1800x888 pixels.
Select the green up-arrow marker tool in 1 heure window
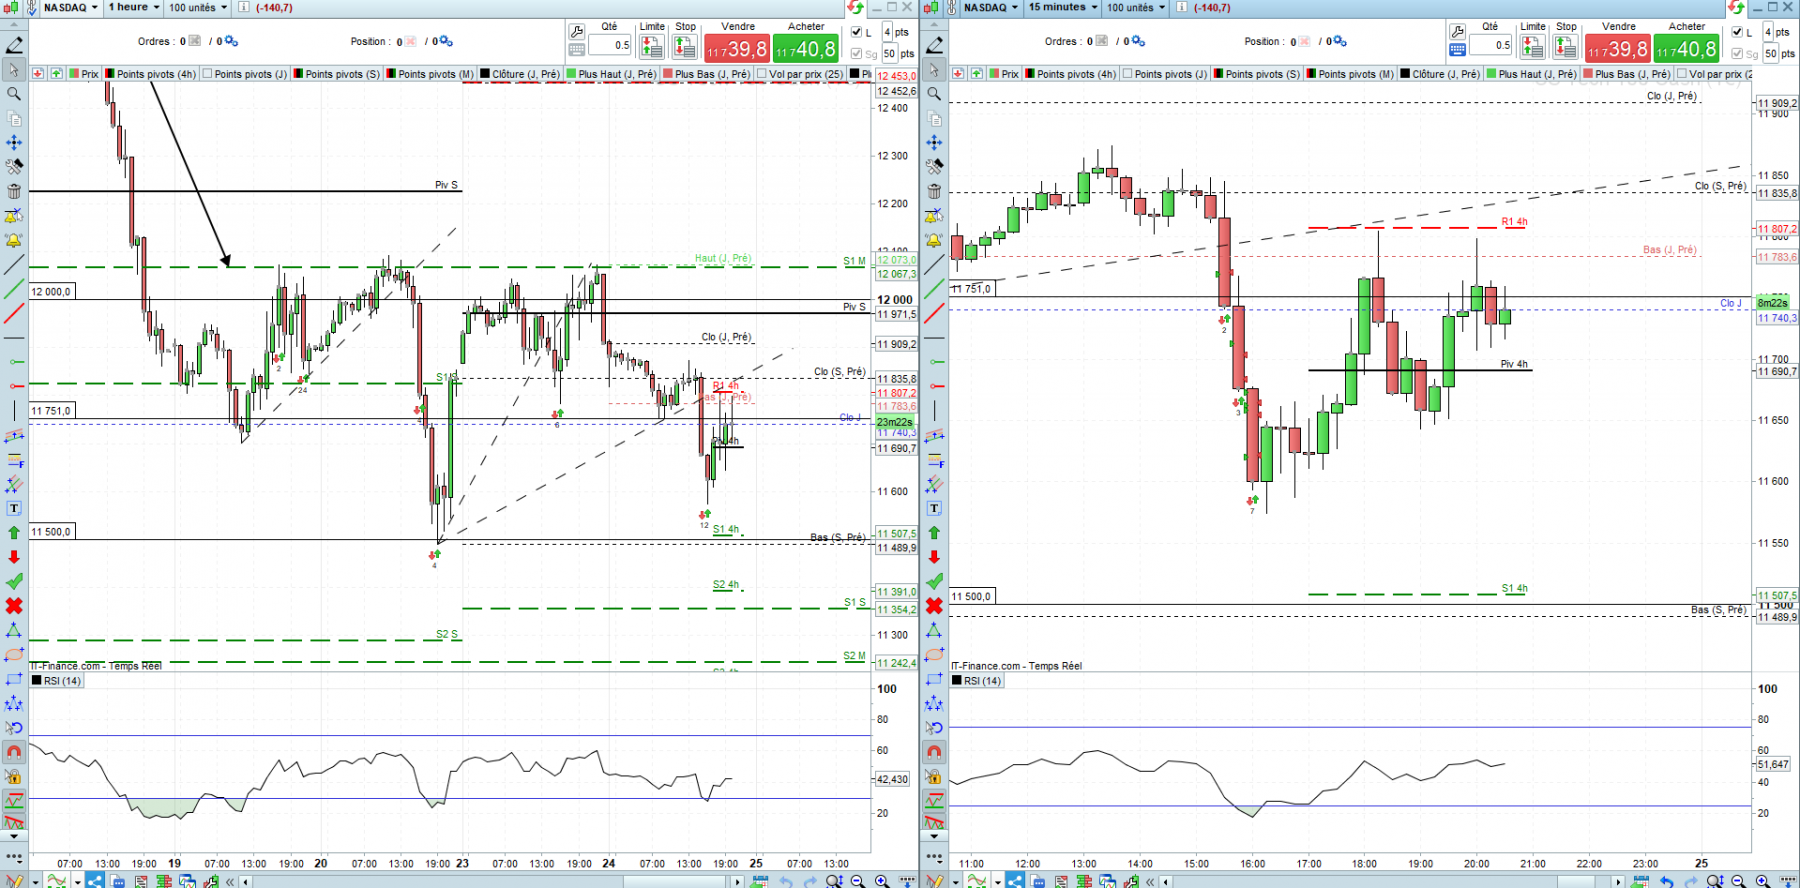point(14,533)
